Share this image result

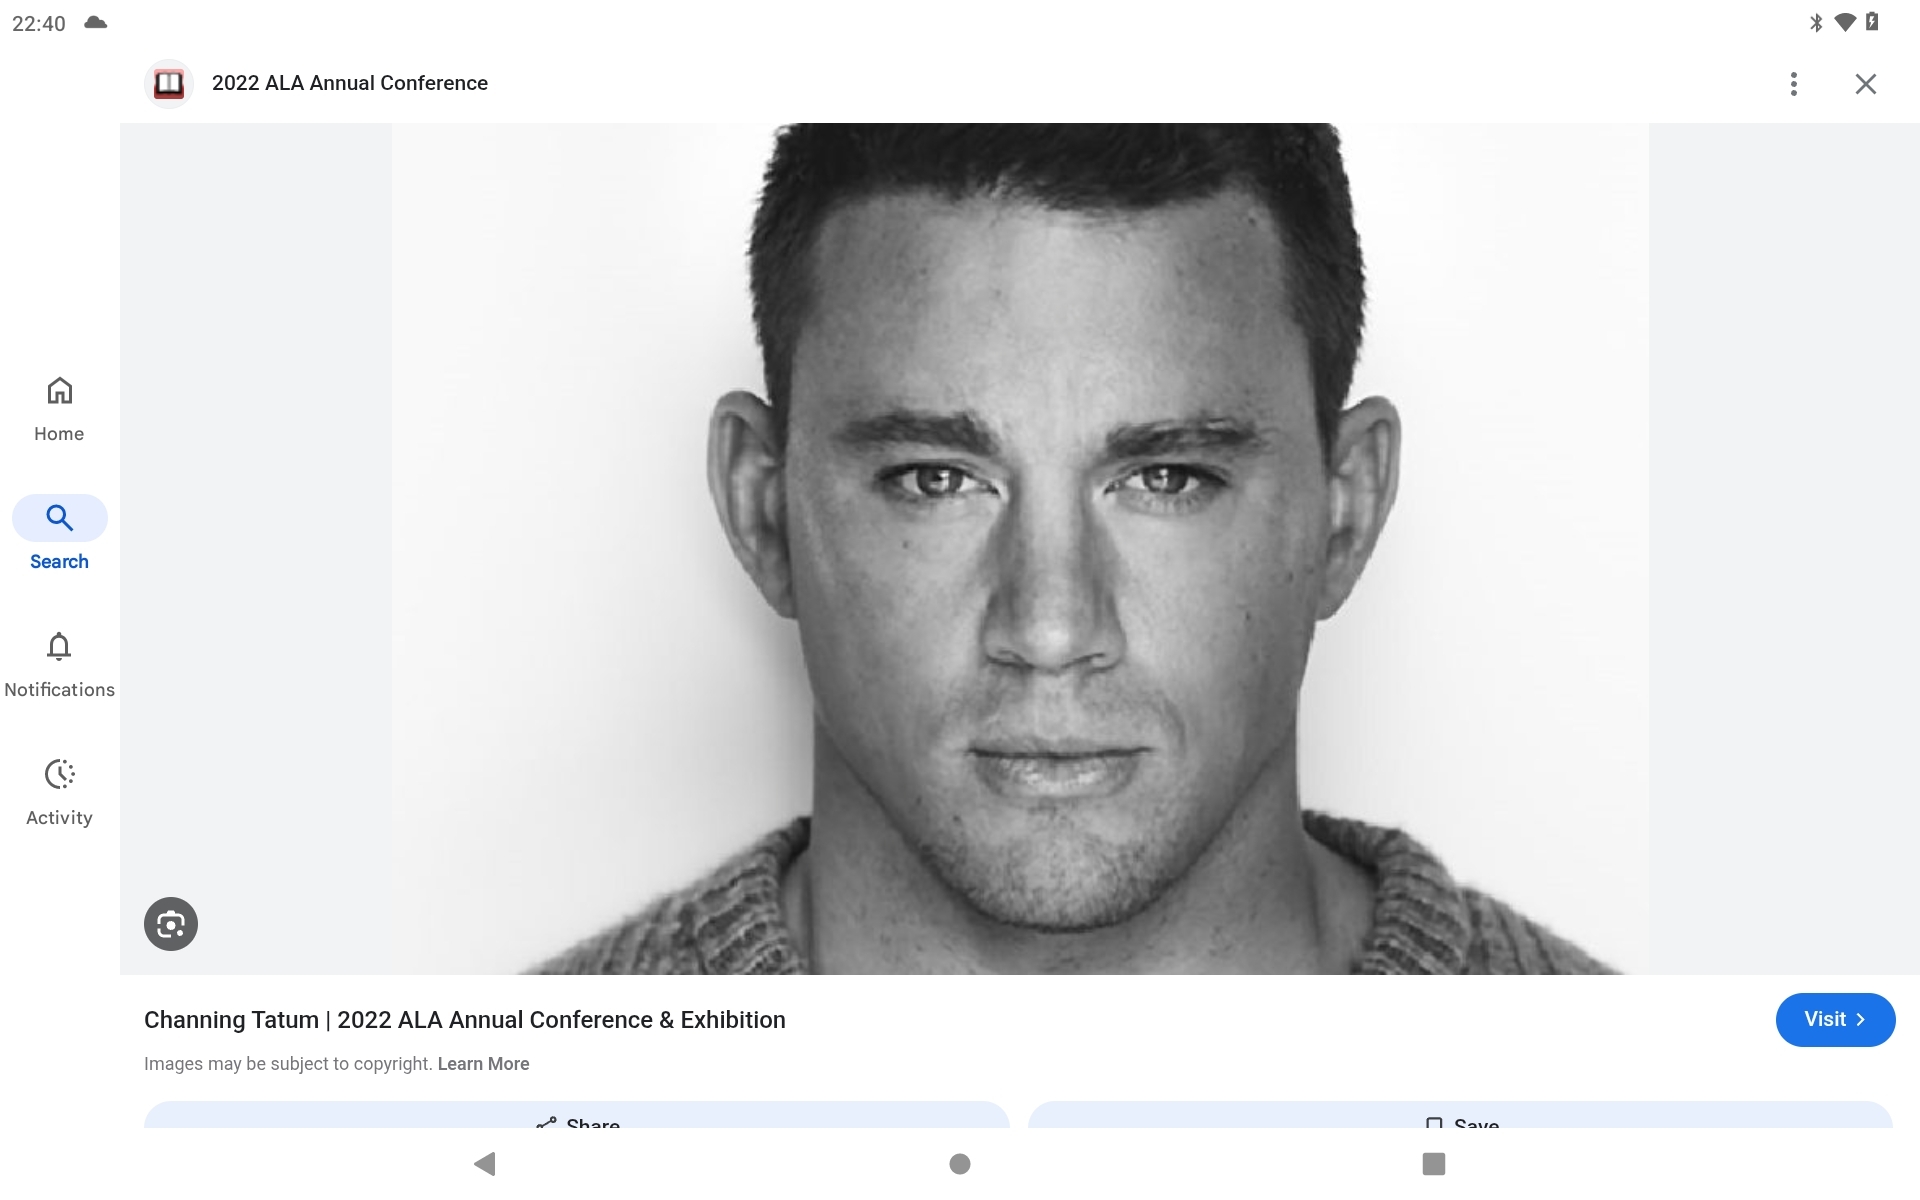576,1116
